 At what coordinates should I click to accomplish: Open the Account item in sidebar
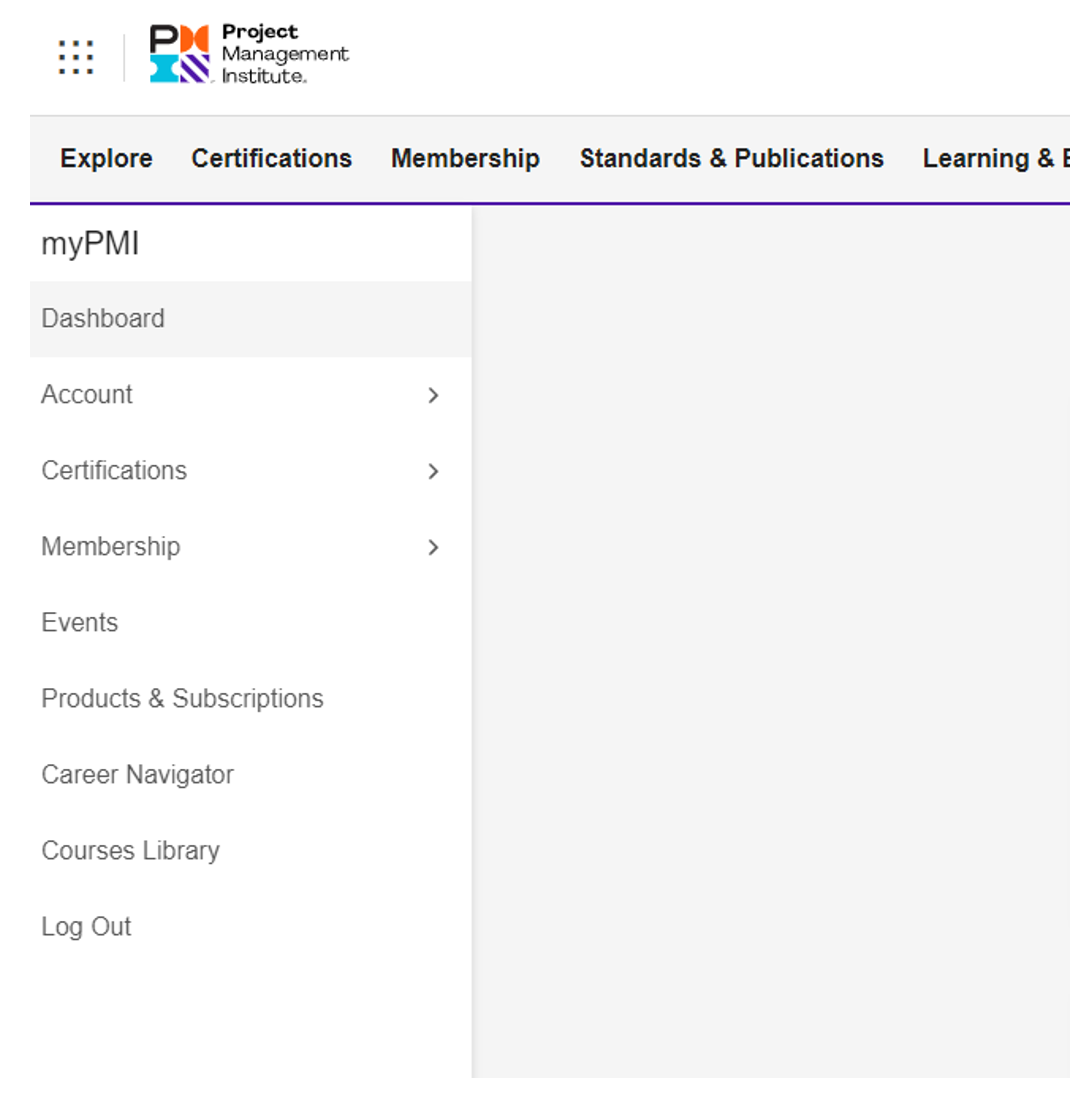click(250, 395)
